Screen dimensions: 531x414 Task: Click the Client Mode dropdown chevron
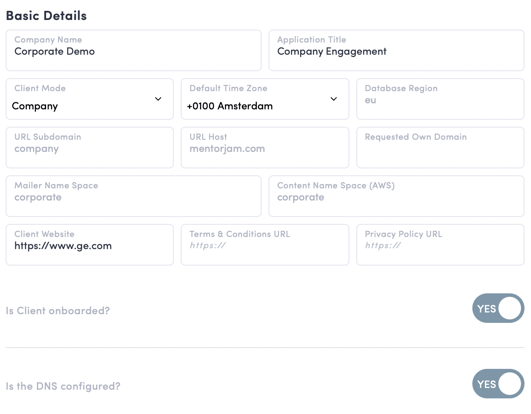tap(158, 99)
